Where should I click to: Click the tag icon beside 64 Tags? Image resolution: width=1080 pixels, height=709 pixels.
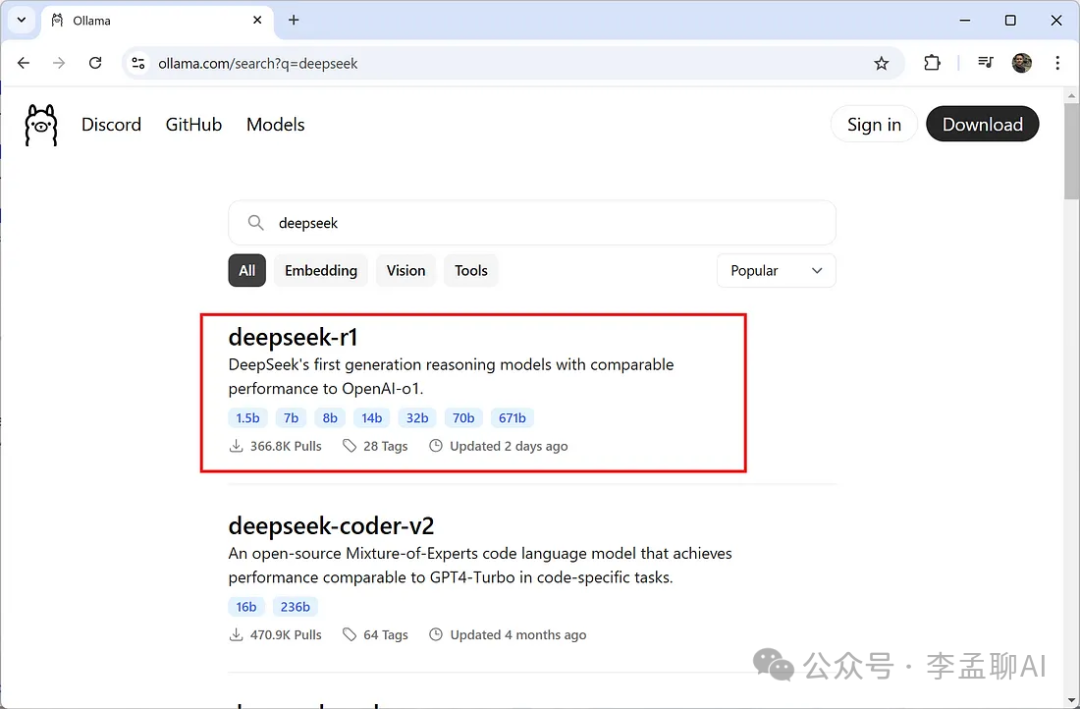pyautogui.click(x=350, y=635)
